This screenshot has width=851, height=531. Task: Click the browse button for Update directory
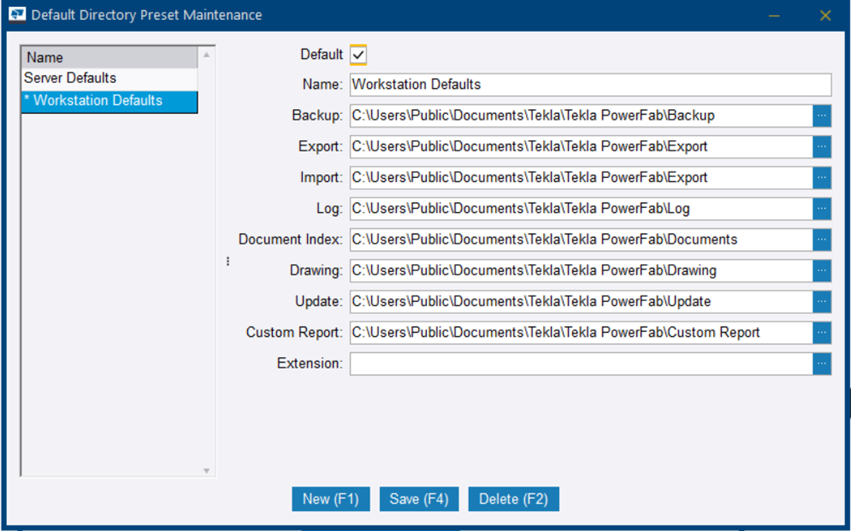point(822,302)
